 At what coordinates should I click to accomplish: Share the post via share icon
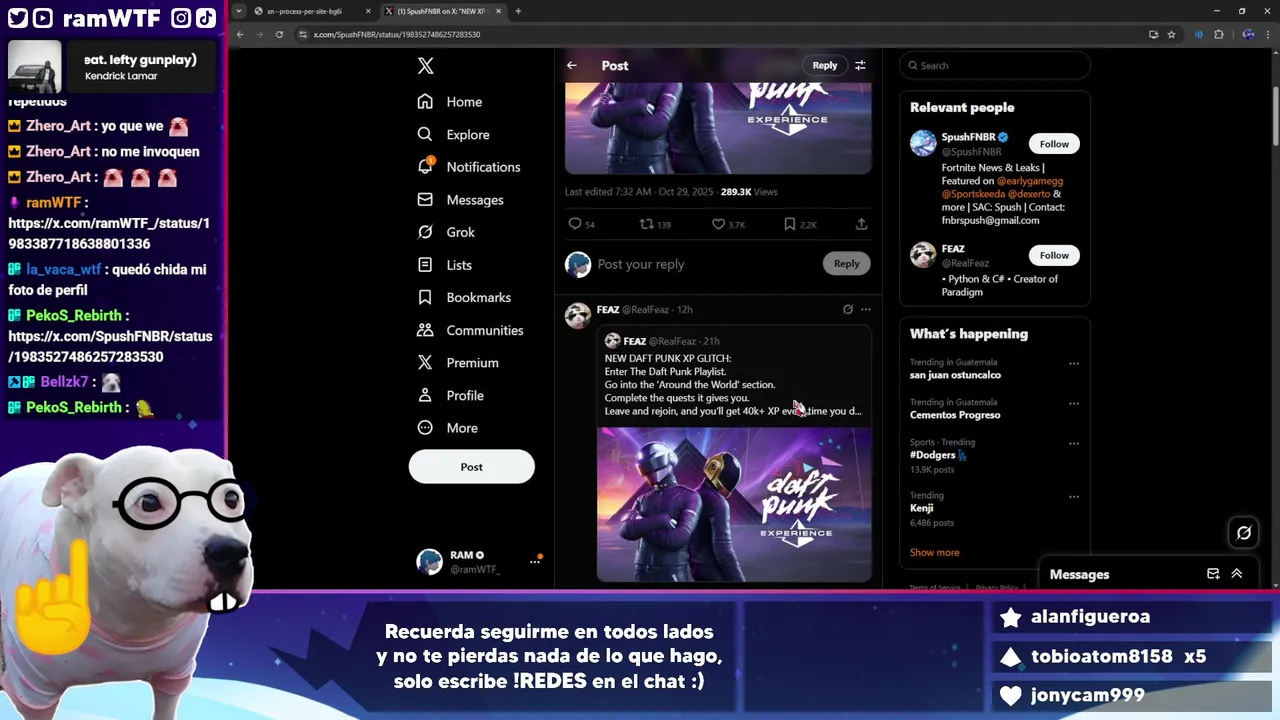861,224
